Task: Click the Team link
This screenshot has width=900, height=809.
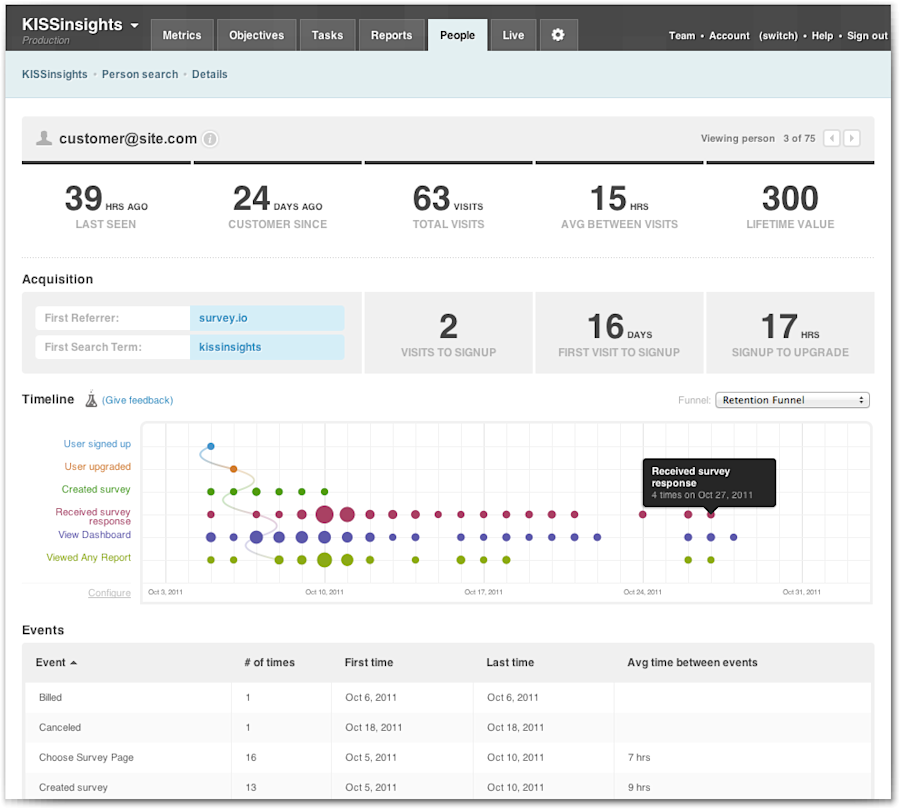Action: (x=682, y=36)
